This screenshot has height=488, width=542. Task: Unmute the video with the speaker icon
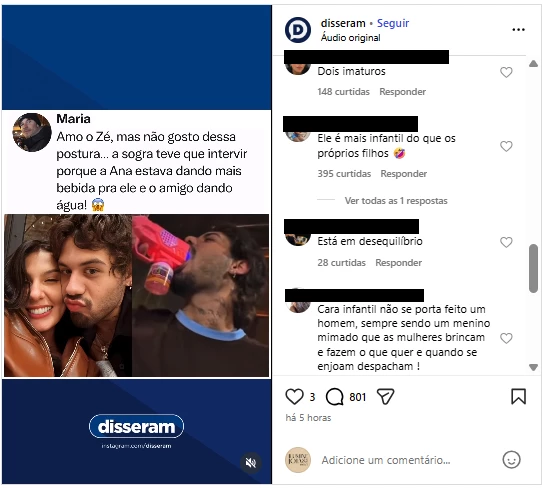pyautogui.click(x=251, y=463)
